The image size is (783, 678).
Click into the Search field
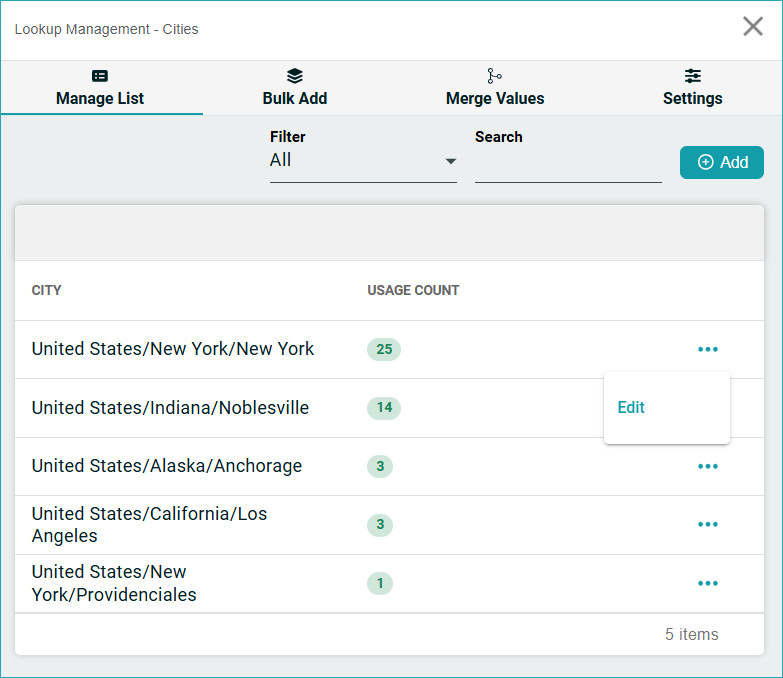pyautogui.click(x=567, y=164)
